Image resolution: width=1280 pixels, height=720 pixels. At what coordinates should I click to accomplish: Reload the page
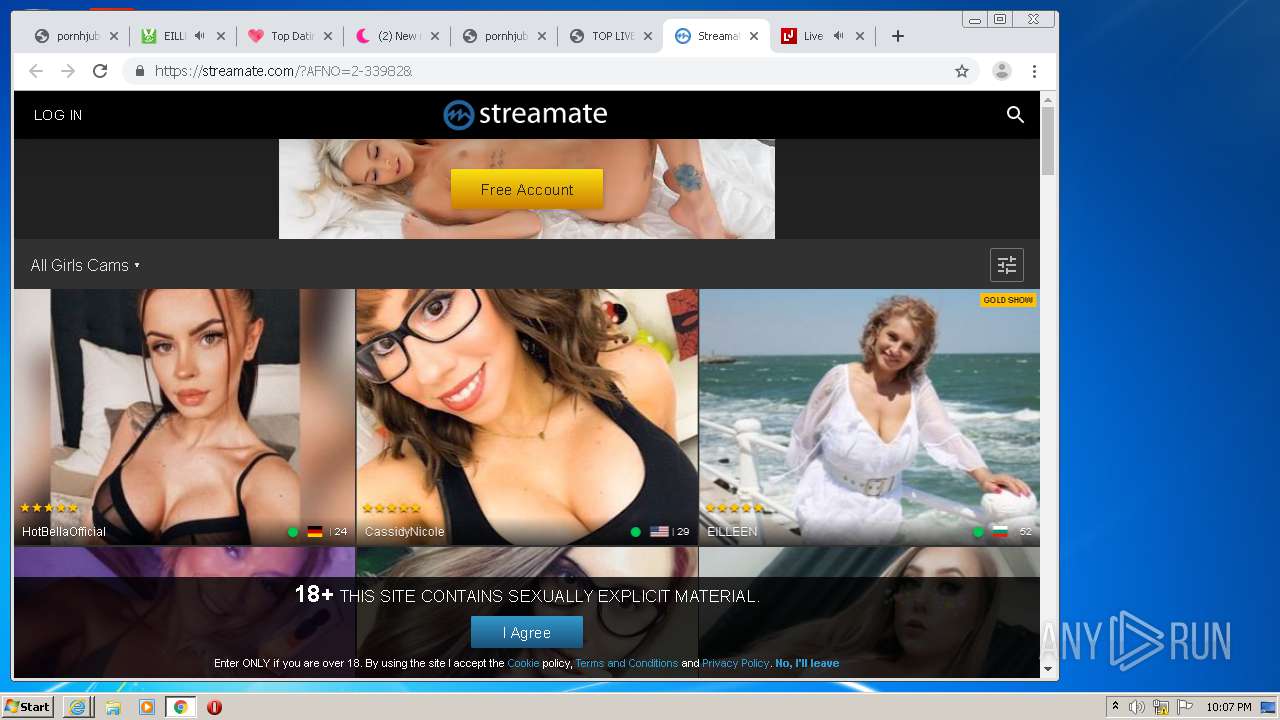pyautogui.click(x=100, y=71)
